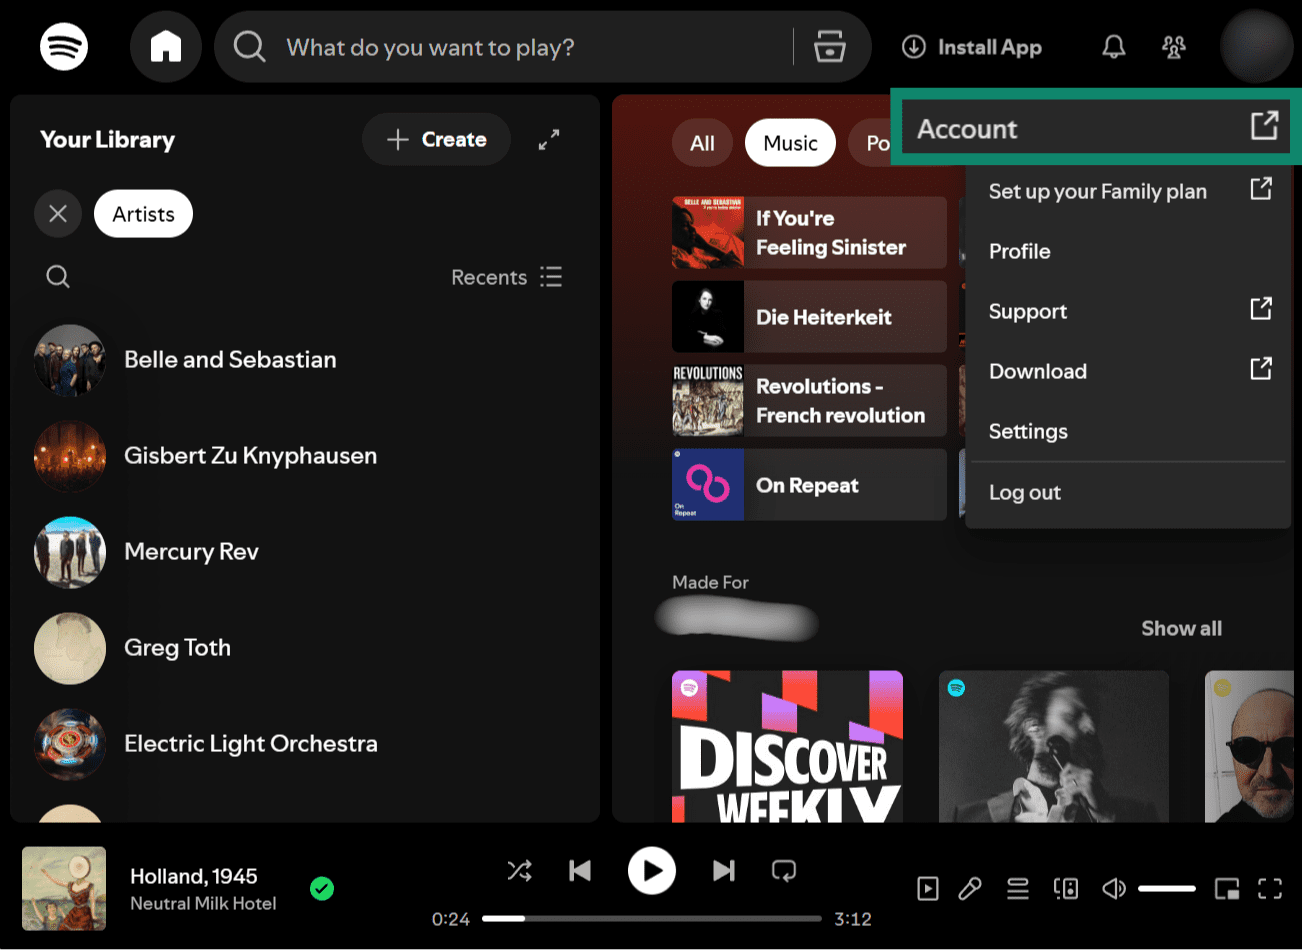Open the lyrics view
1302x950 pixels.
pyautogui.click(x=969, y=888)
